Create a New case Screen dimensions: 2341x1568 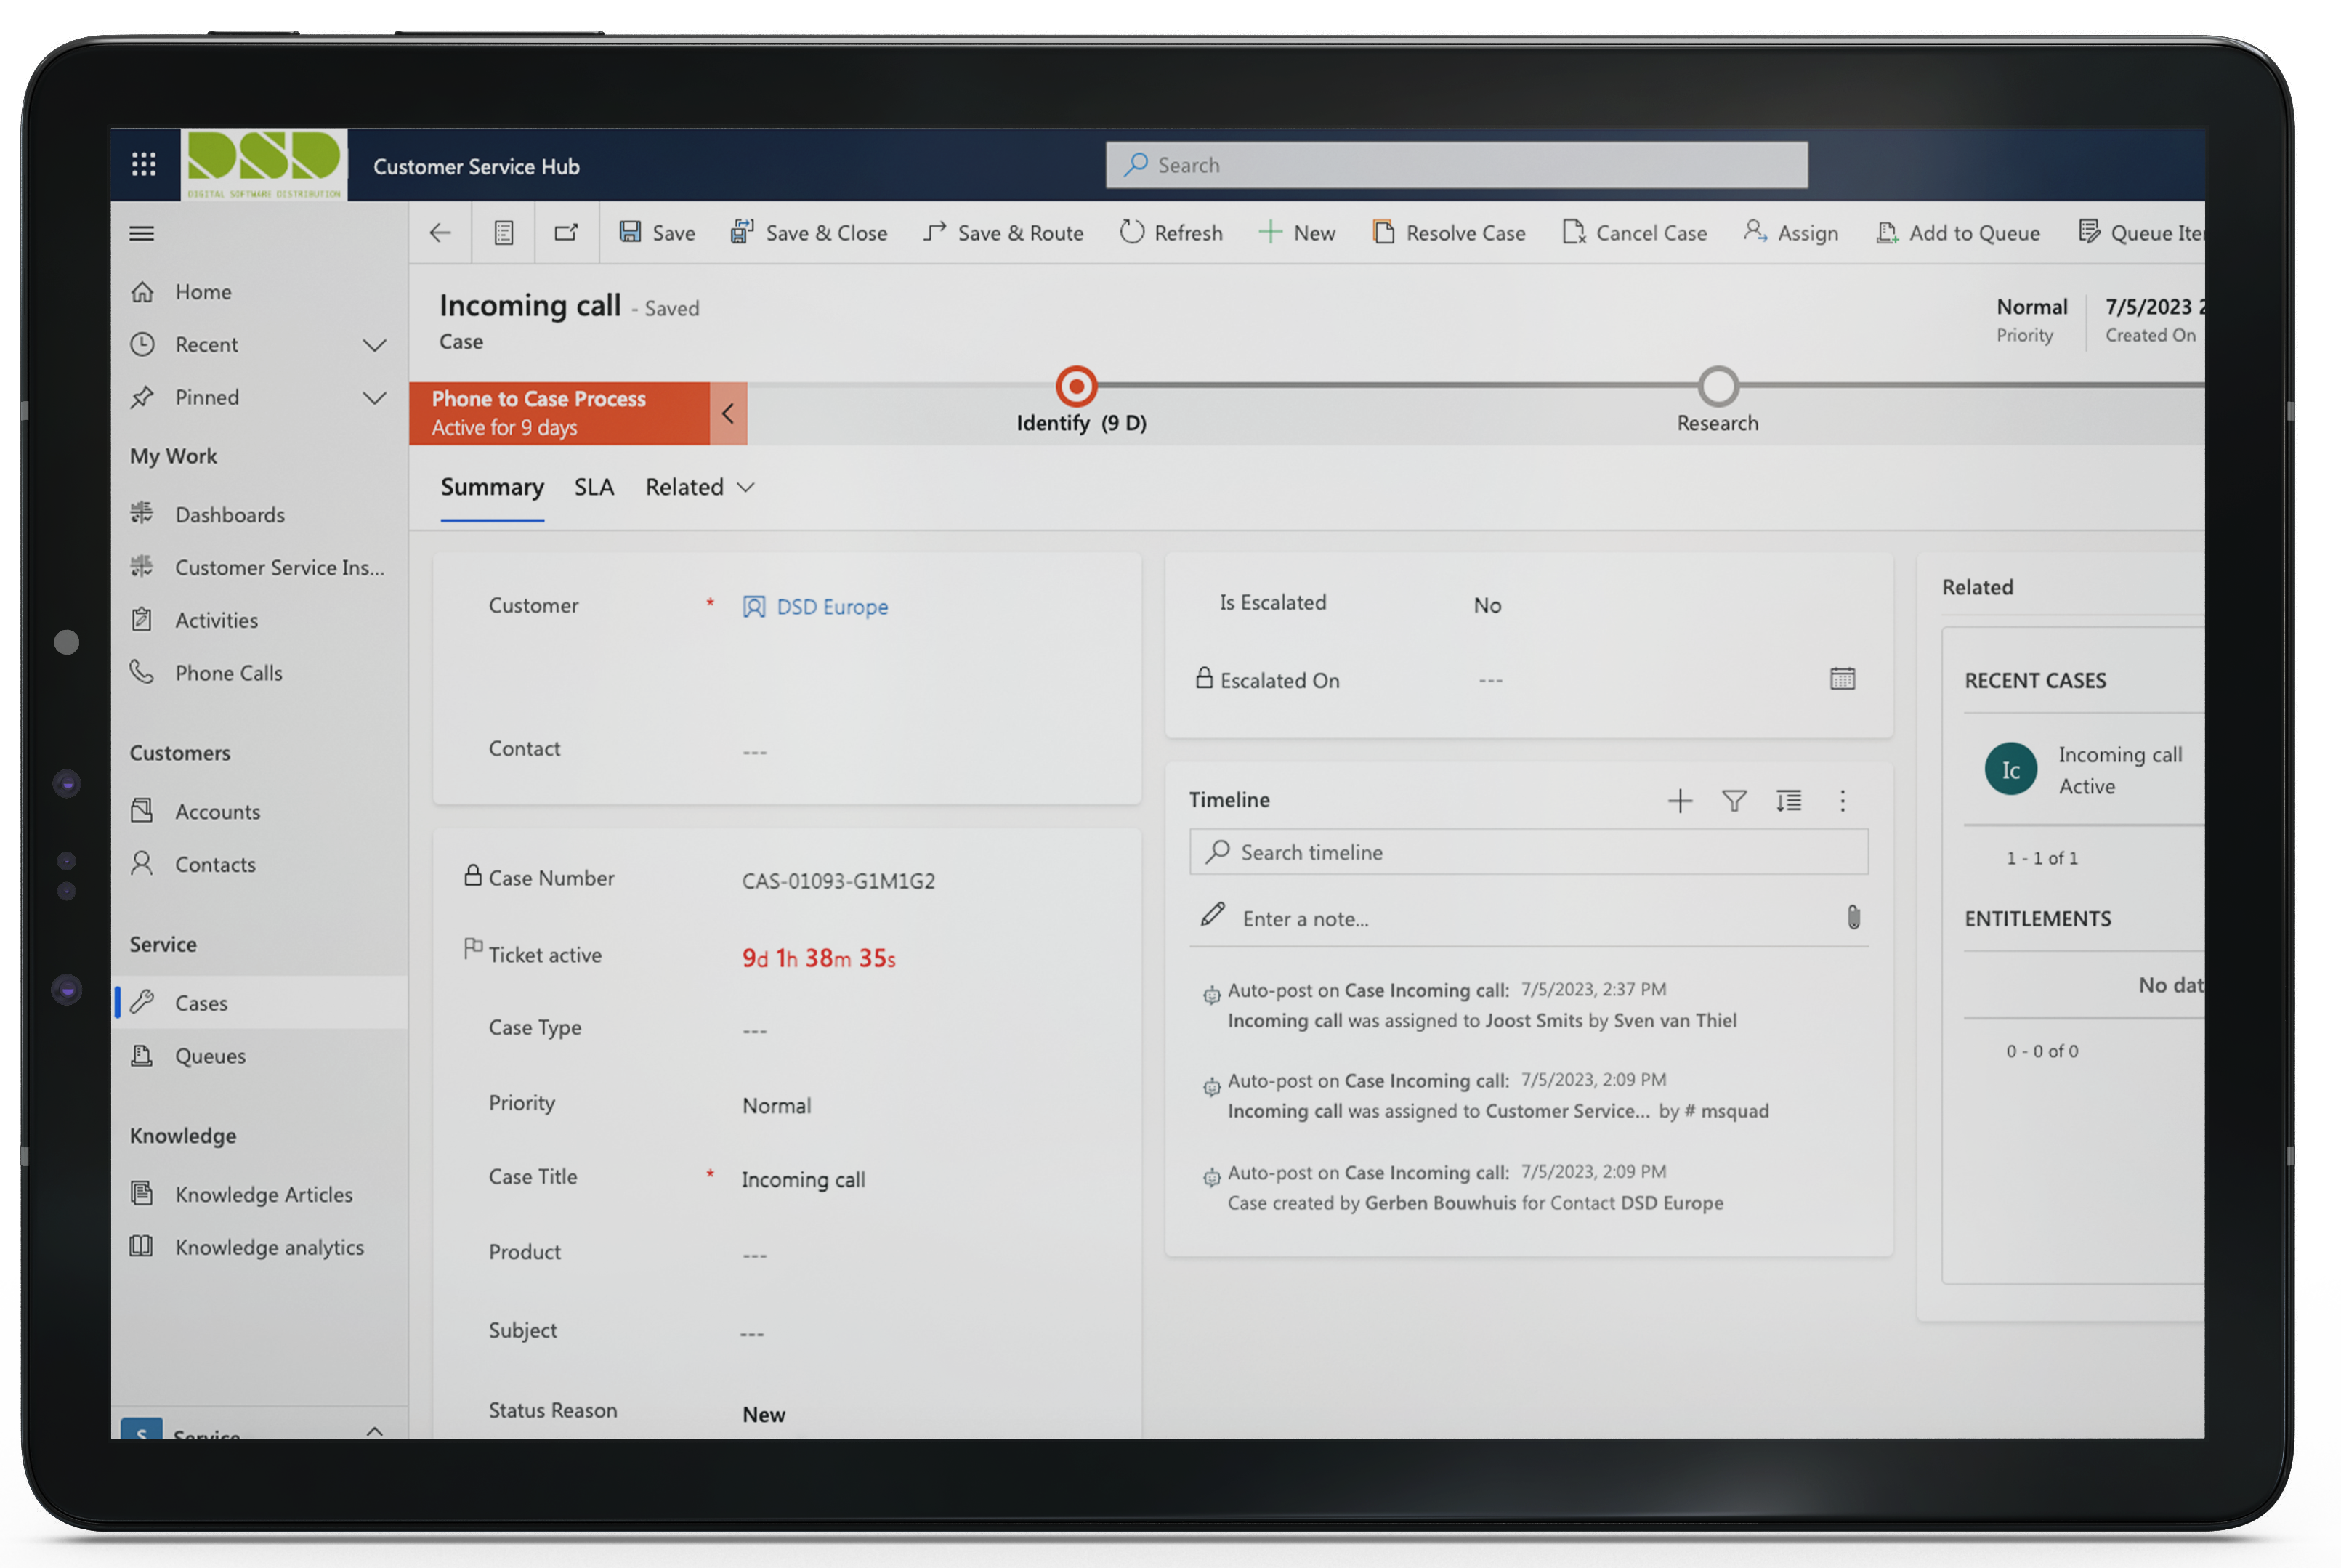1297,233
